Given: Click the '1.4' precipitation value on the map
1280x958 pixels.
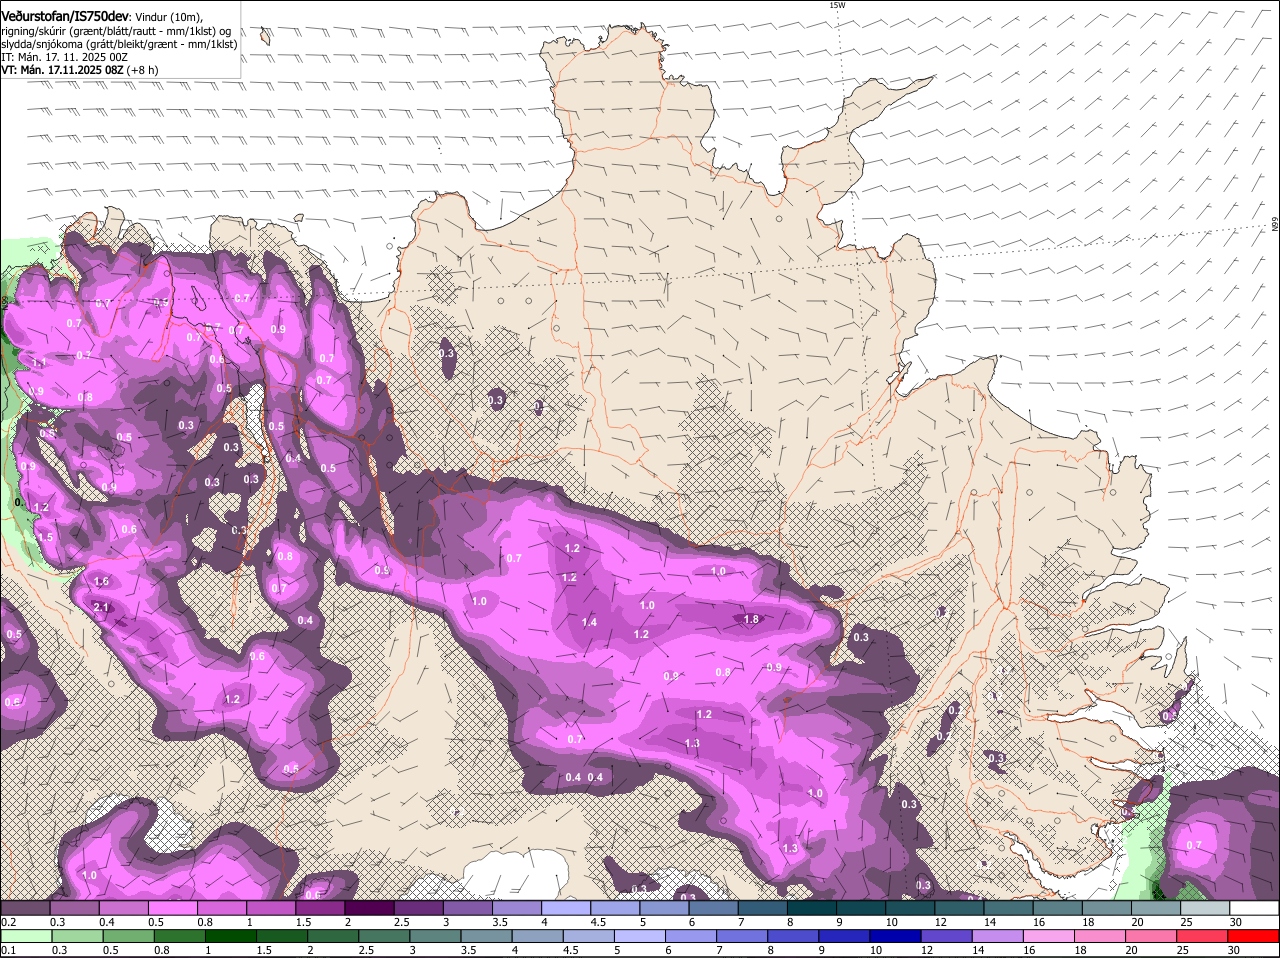Looking at the screenshot, I should tap(589, 622).
